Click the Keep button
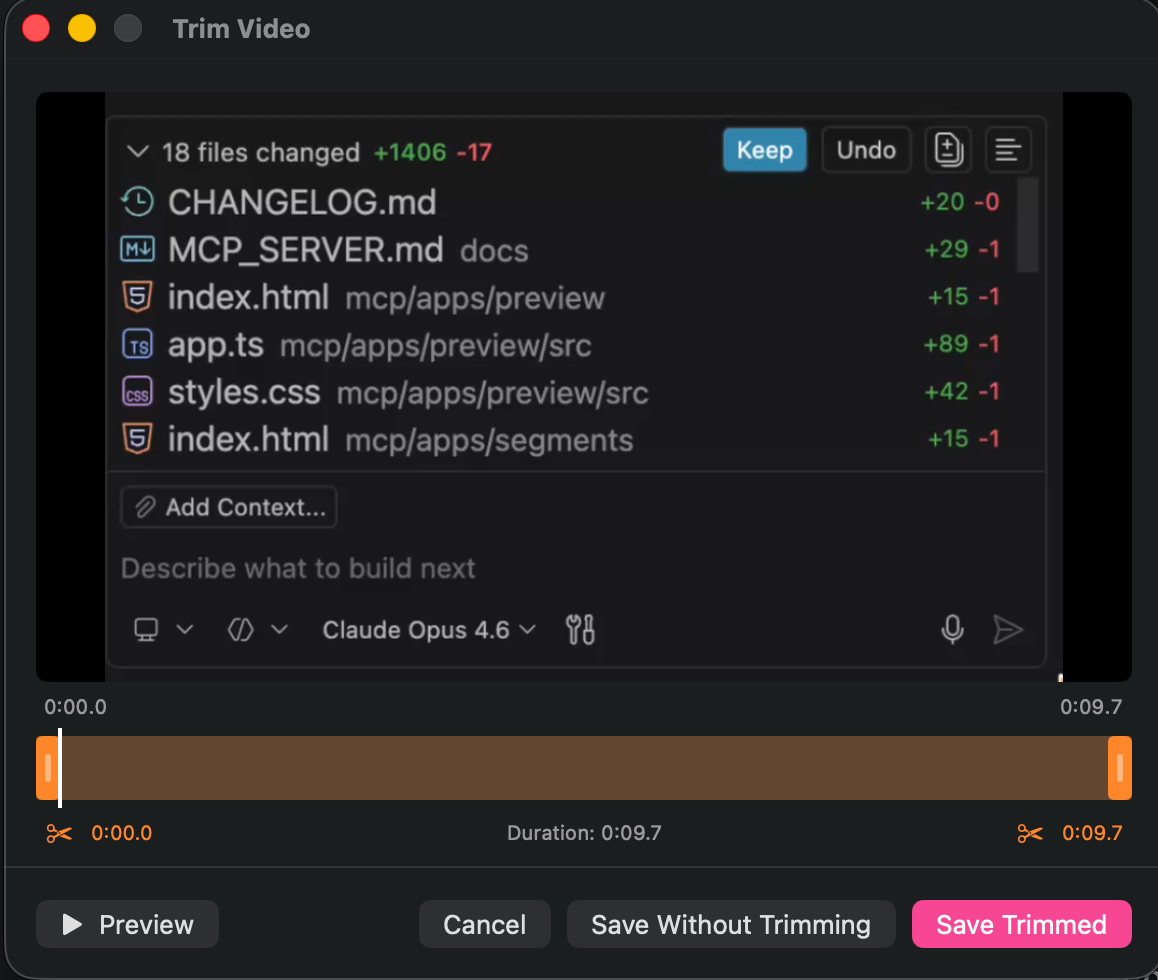1158x980 pixels. [x=764, y=149]
